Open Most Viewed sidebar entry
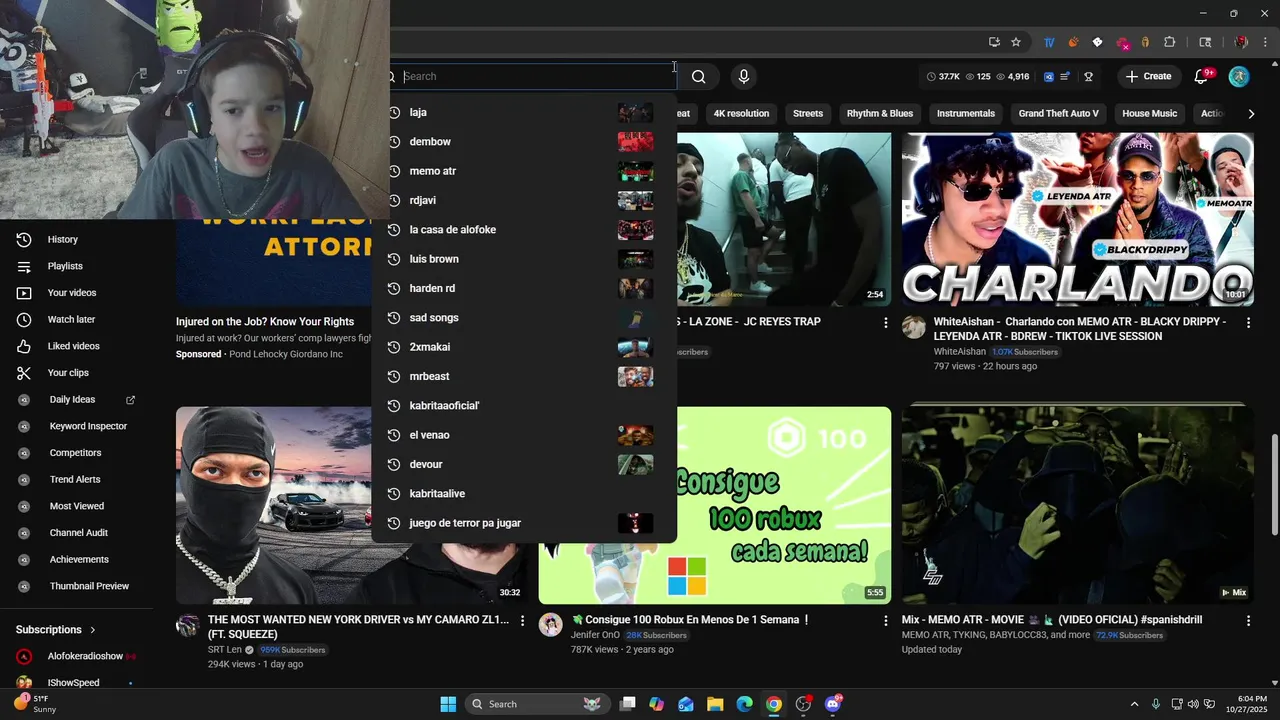This screenshot has height=720, width=1280. 76,506
